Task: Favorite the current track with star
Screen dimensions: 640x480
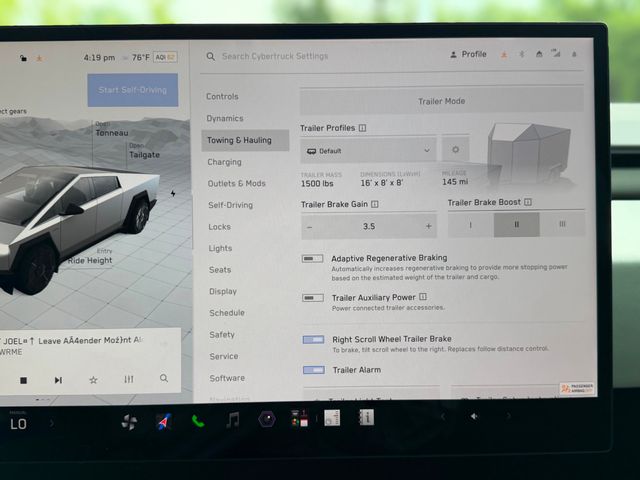Action: (x=93, y=380)
